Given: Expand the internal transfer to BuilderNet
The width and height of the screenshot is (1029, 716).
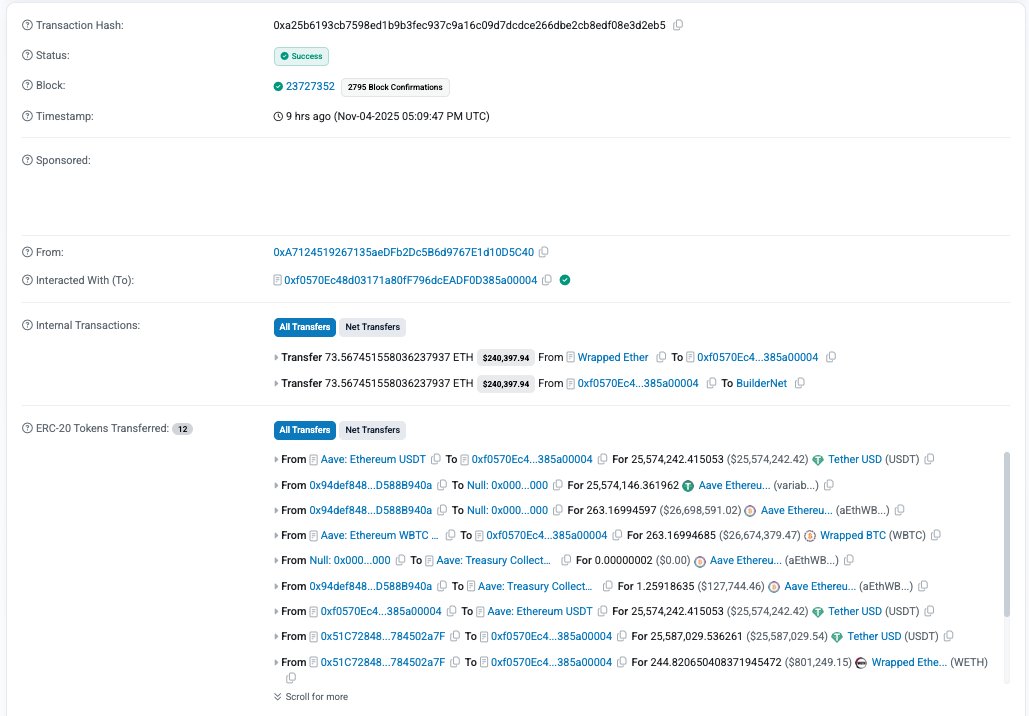Looking at the screenshot, I should 276,383.
